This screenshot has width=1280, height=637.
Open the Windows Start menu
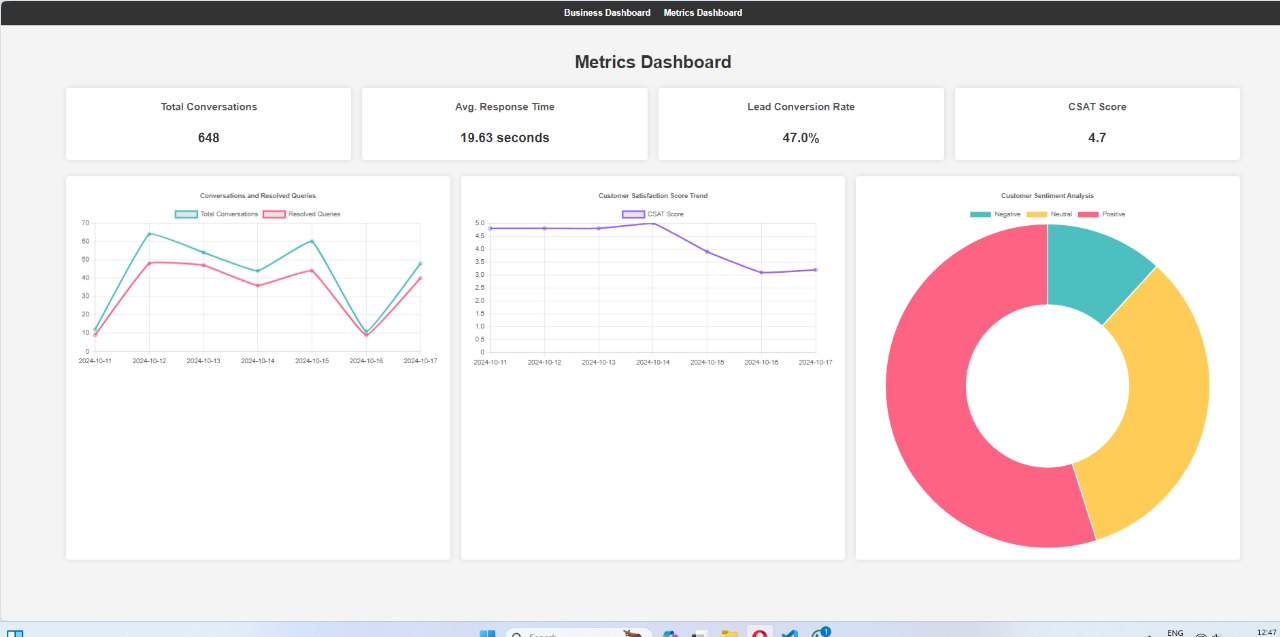tap(487, 633)
